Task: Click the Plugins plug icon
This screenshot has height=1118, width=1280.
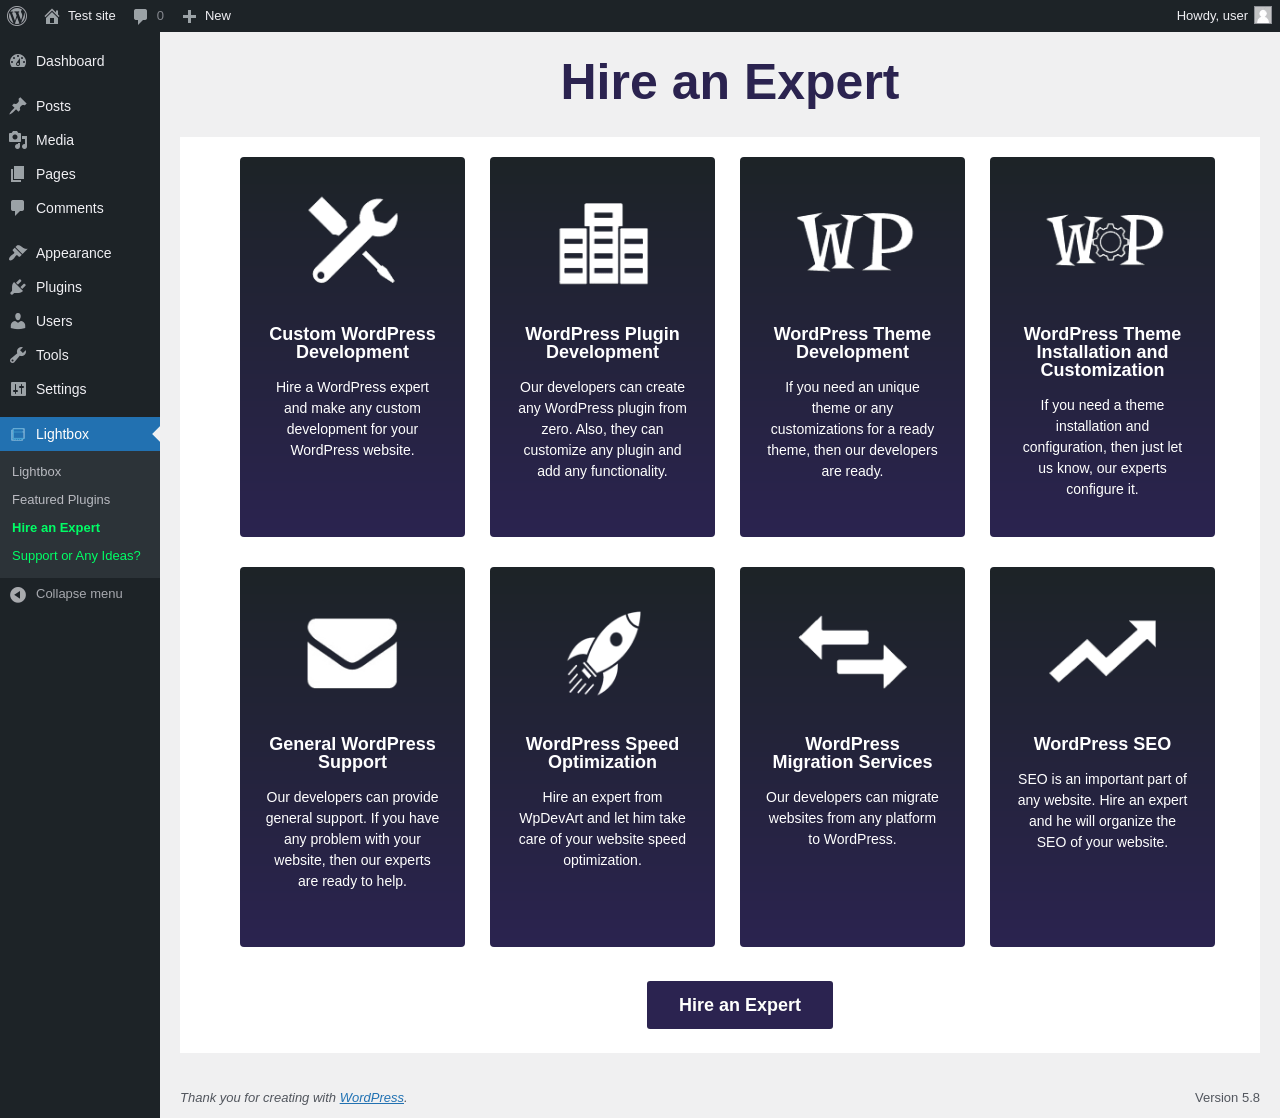Action: coord(18,287)
